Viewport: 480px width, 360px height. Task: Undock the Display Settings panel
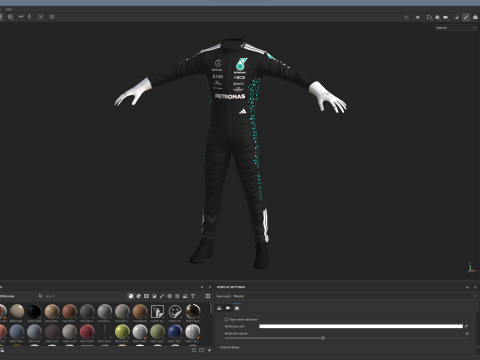pos(467,287)
